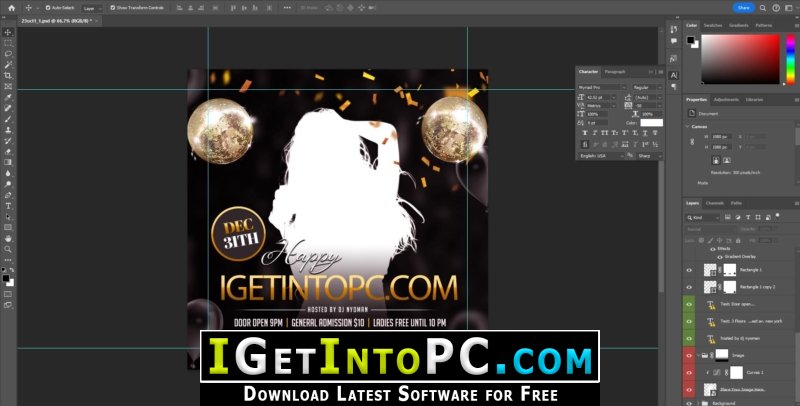Select the Zoom tool
Viewport: 800px width, 406px height.
pos(8,249)
